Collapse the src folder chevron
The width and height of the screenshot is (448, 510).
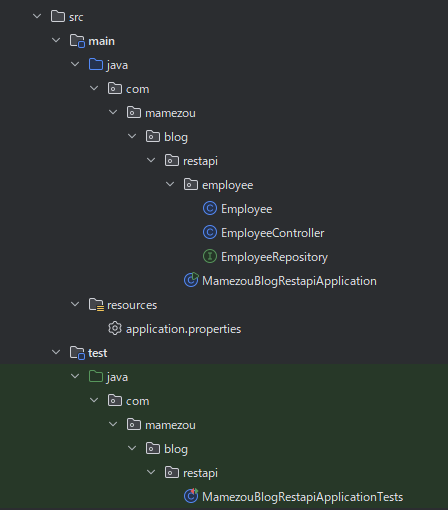pos(37,16)
